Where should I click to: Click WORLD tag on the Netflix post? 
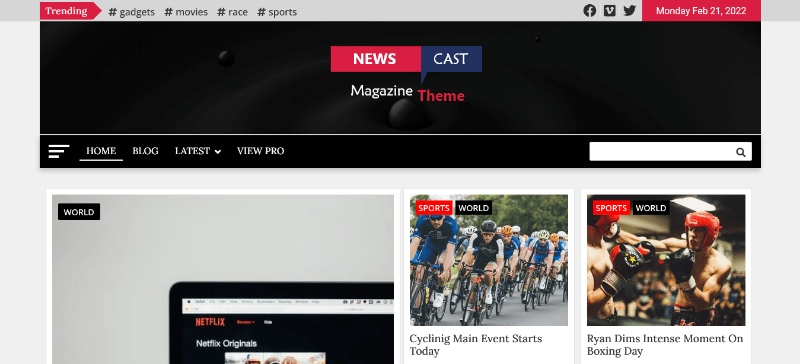79,212
